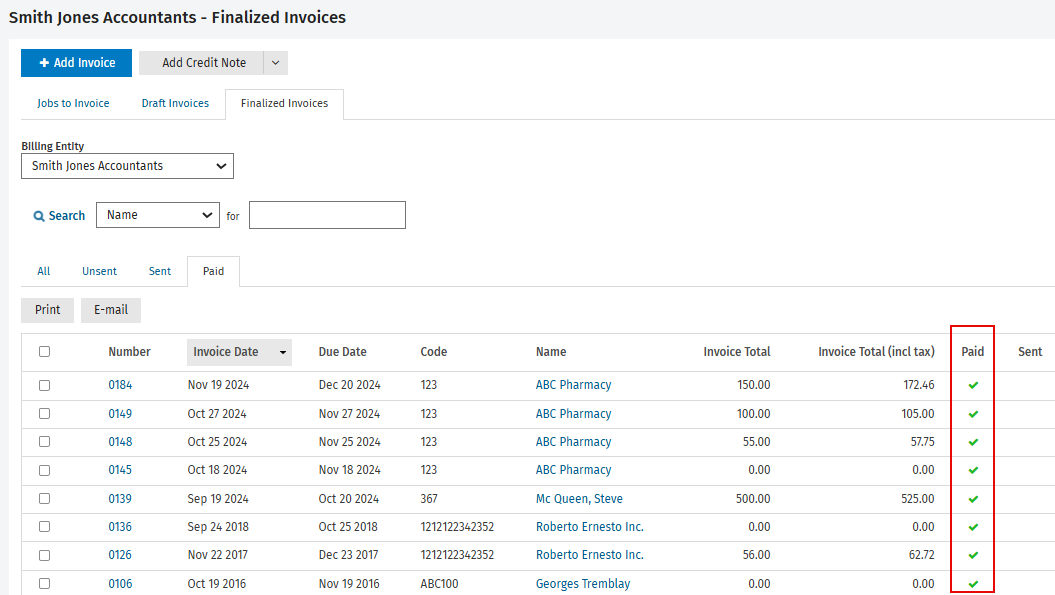Check the box for invoice 0145
This screenshot has width=1055, height=595.
click(44, 470)
